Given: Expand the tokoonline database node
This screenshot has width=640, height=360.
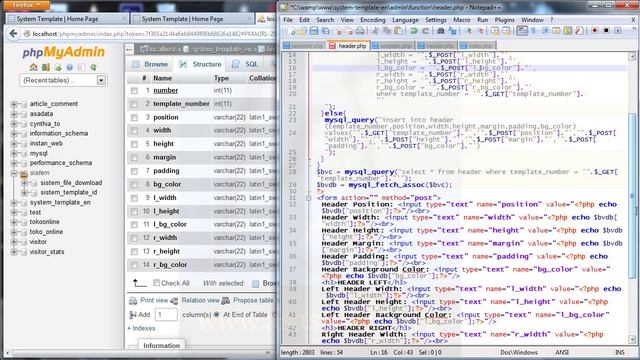Looking at the screenshot, I should tap(14, 222).
